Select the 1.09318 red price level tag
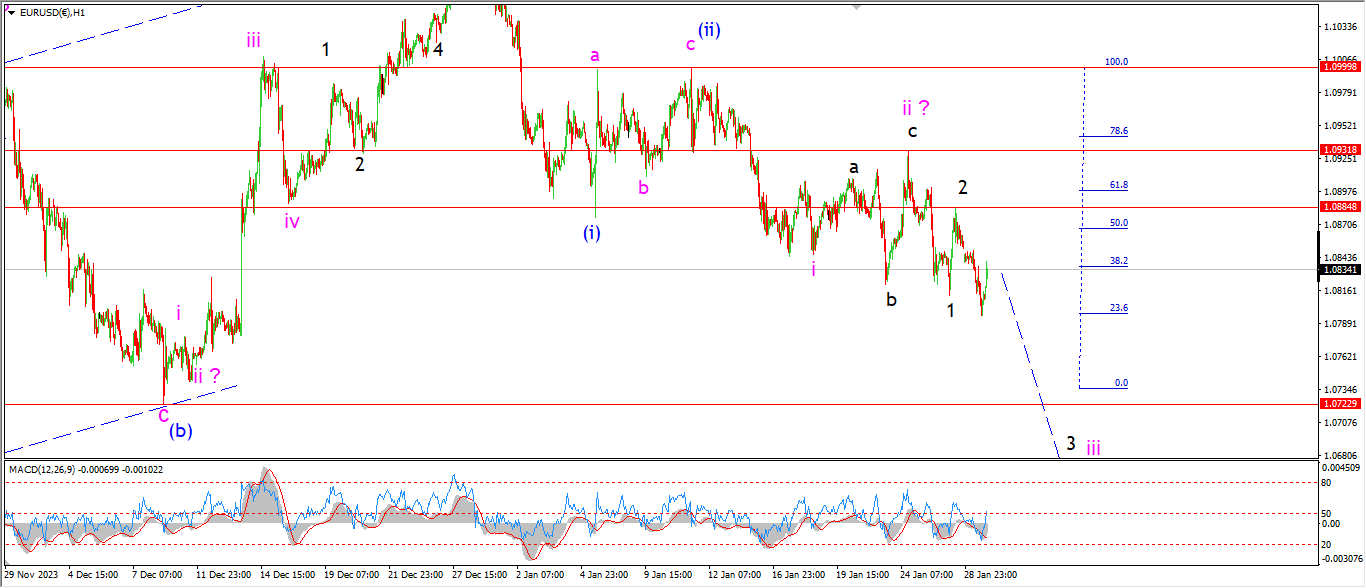This screenshot has width=1366, height=588. (x=1340, y=150)
